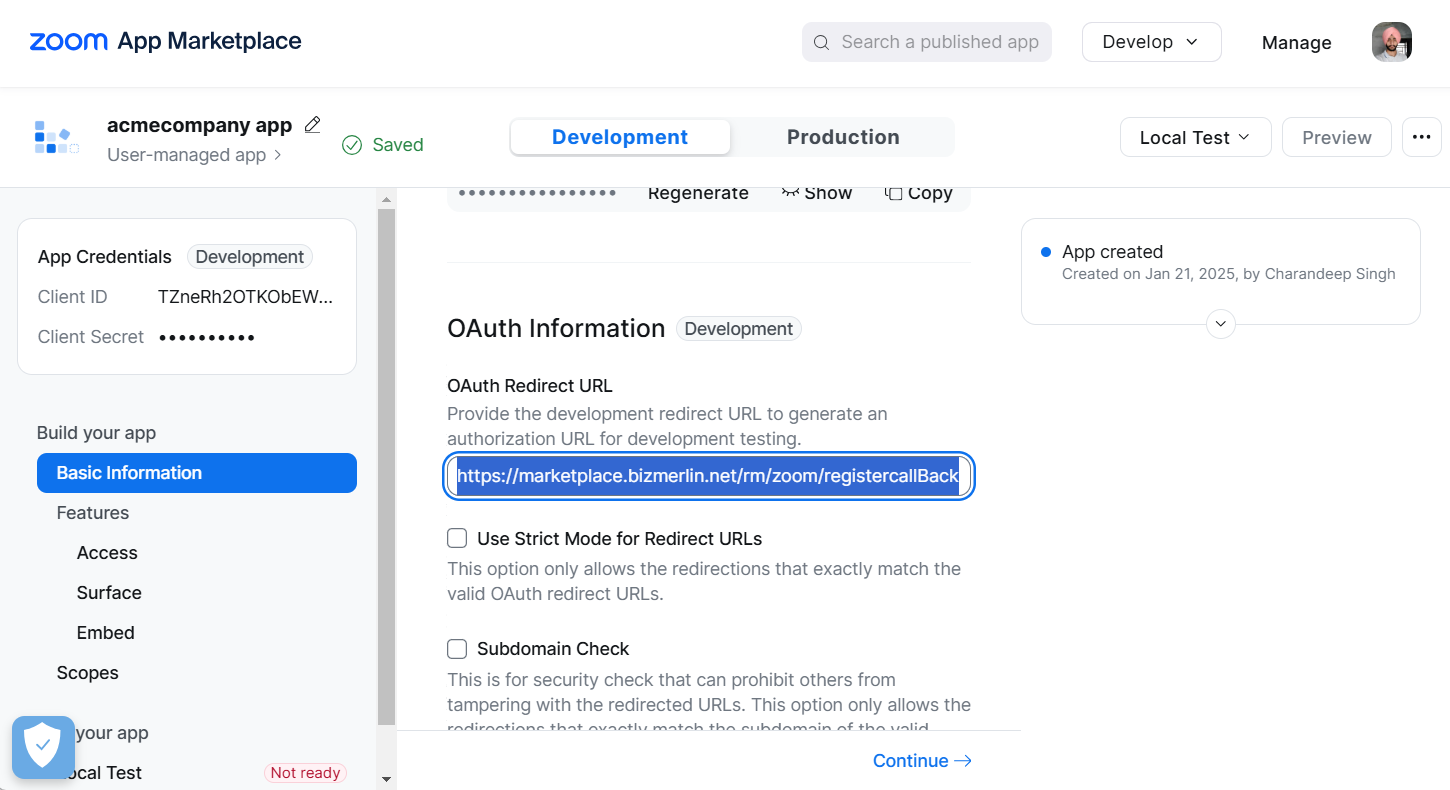Click the sidebar vertical scrollbar thumb
Image resolution: width=1450 pixels, height=790 pixels.
coord(387,467)
